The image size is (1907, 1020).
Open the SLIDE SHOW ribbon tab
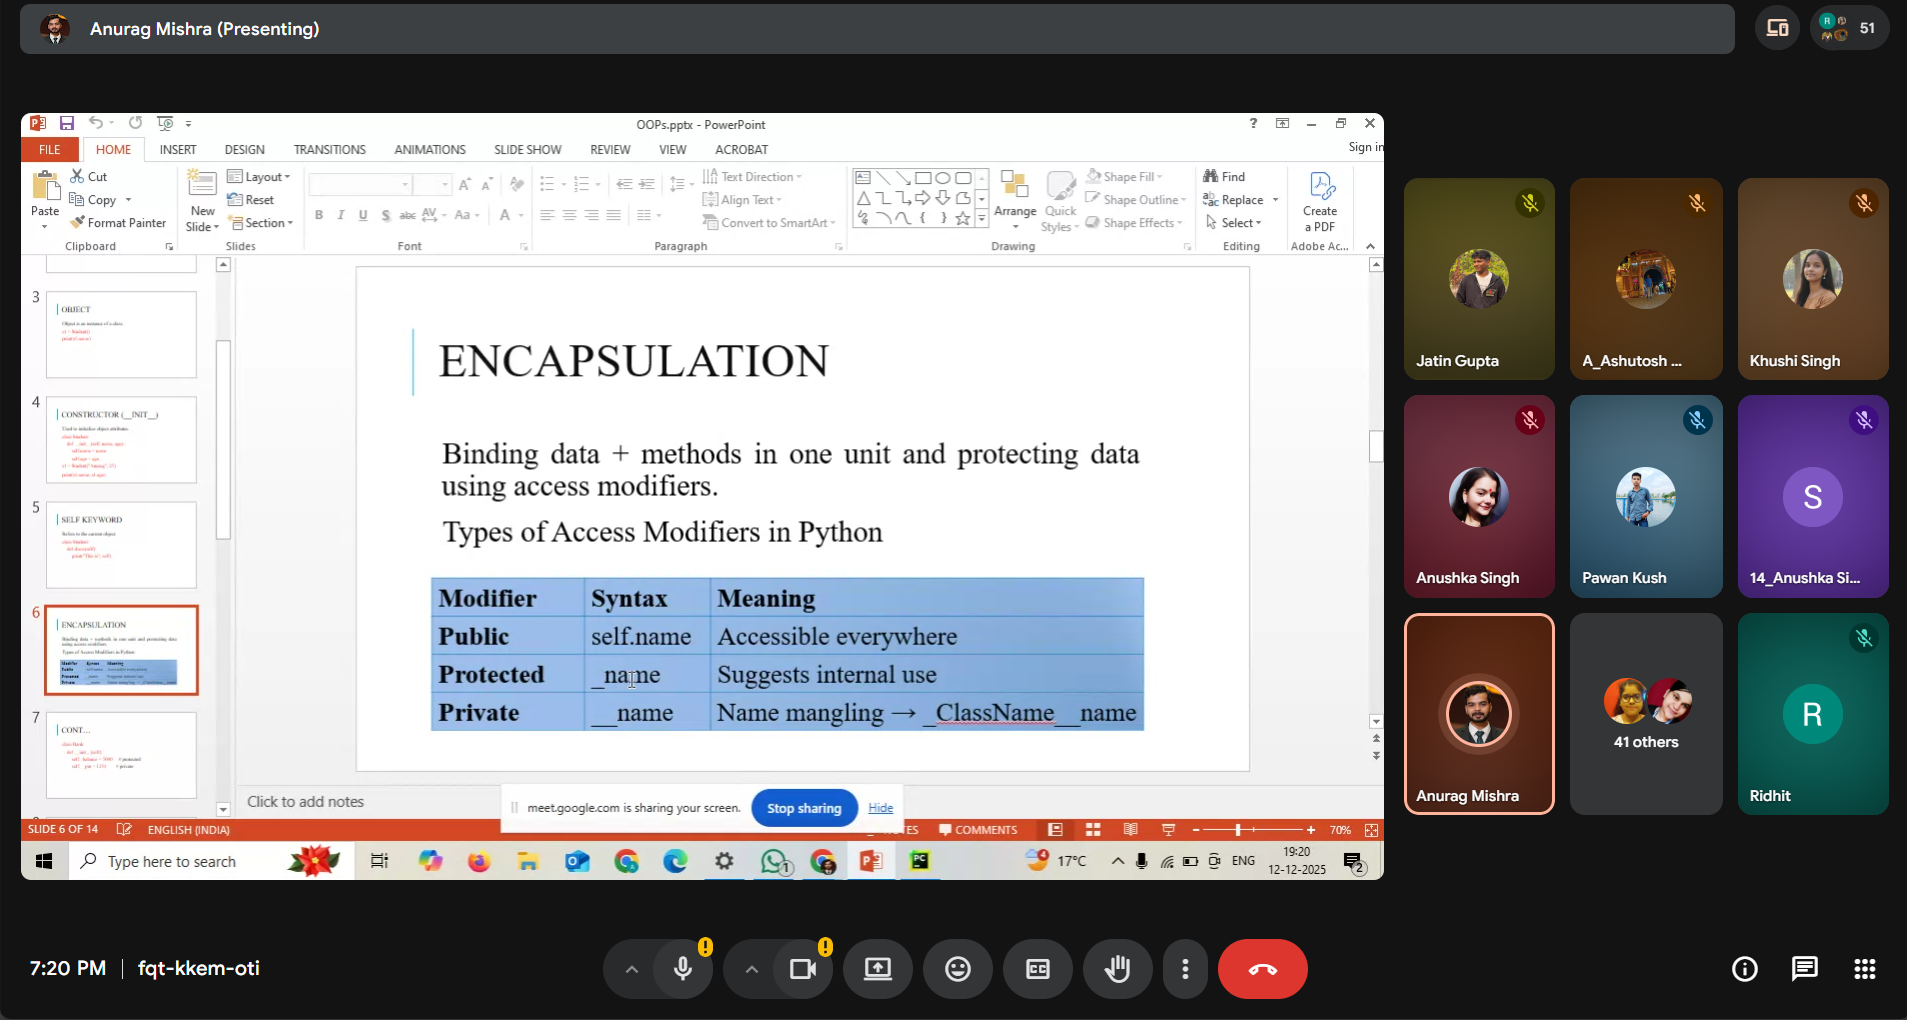coord(527,149)
